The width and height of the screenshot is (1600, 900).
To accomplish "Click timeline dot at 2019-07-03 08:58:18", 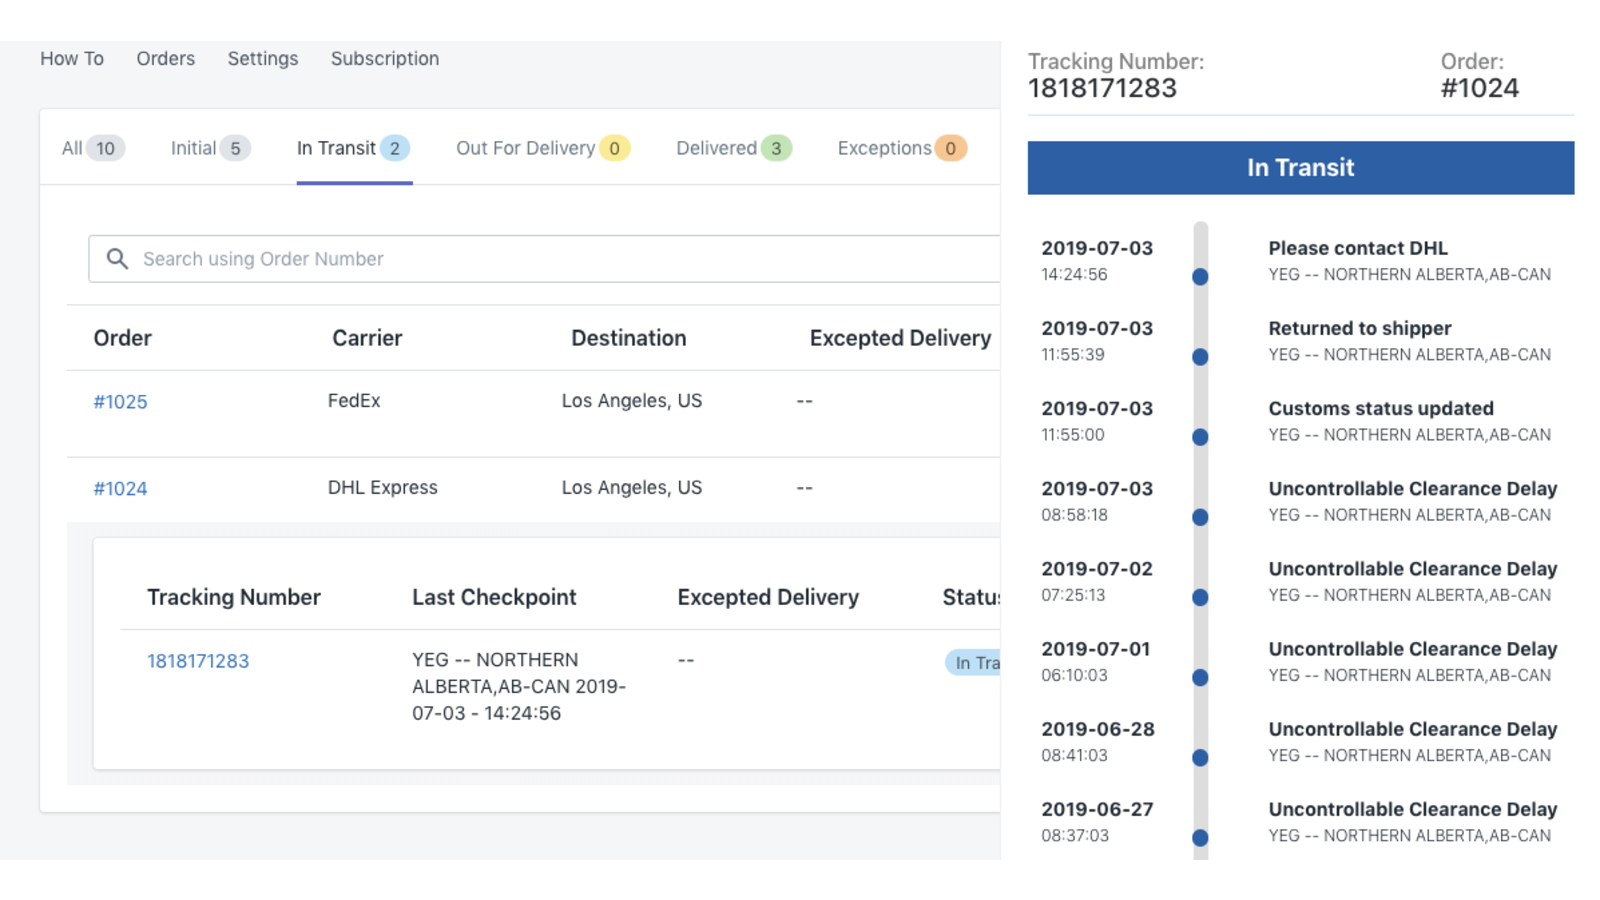I will (x=1200, y=517).
